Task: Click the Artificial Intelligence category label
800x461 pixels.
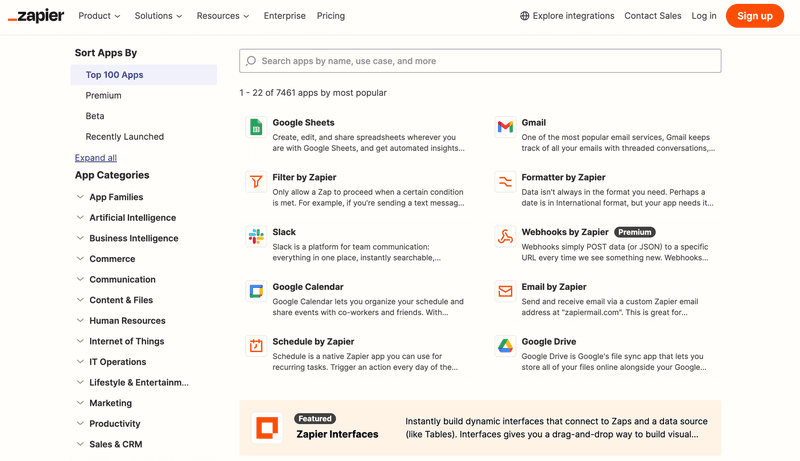Action: (x=133, y=218)
